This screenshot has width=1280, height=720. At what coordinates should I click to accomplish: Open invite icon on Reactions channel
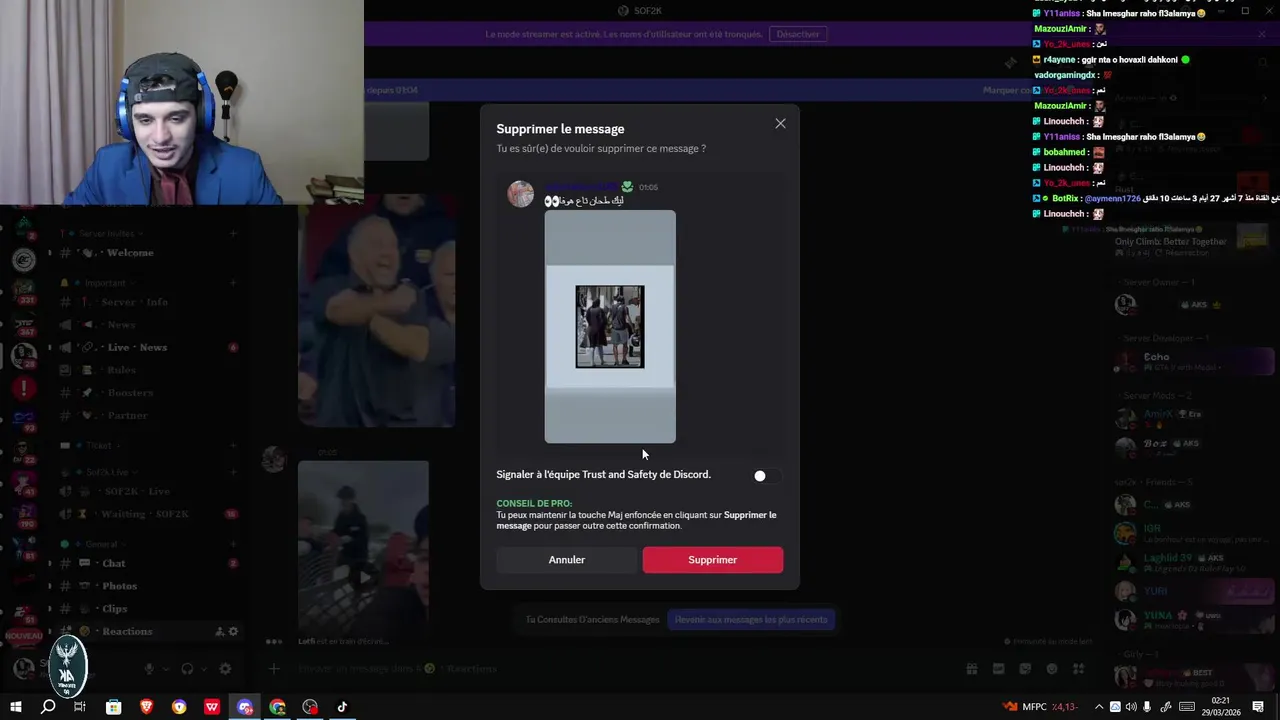[219, 632]
